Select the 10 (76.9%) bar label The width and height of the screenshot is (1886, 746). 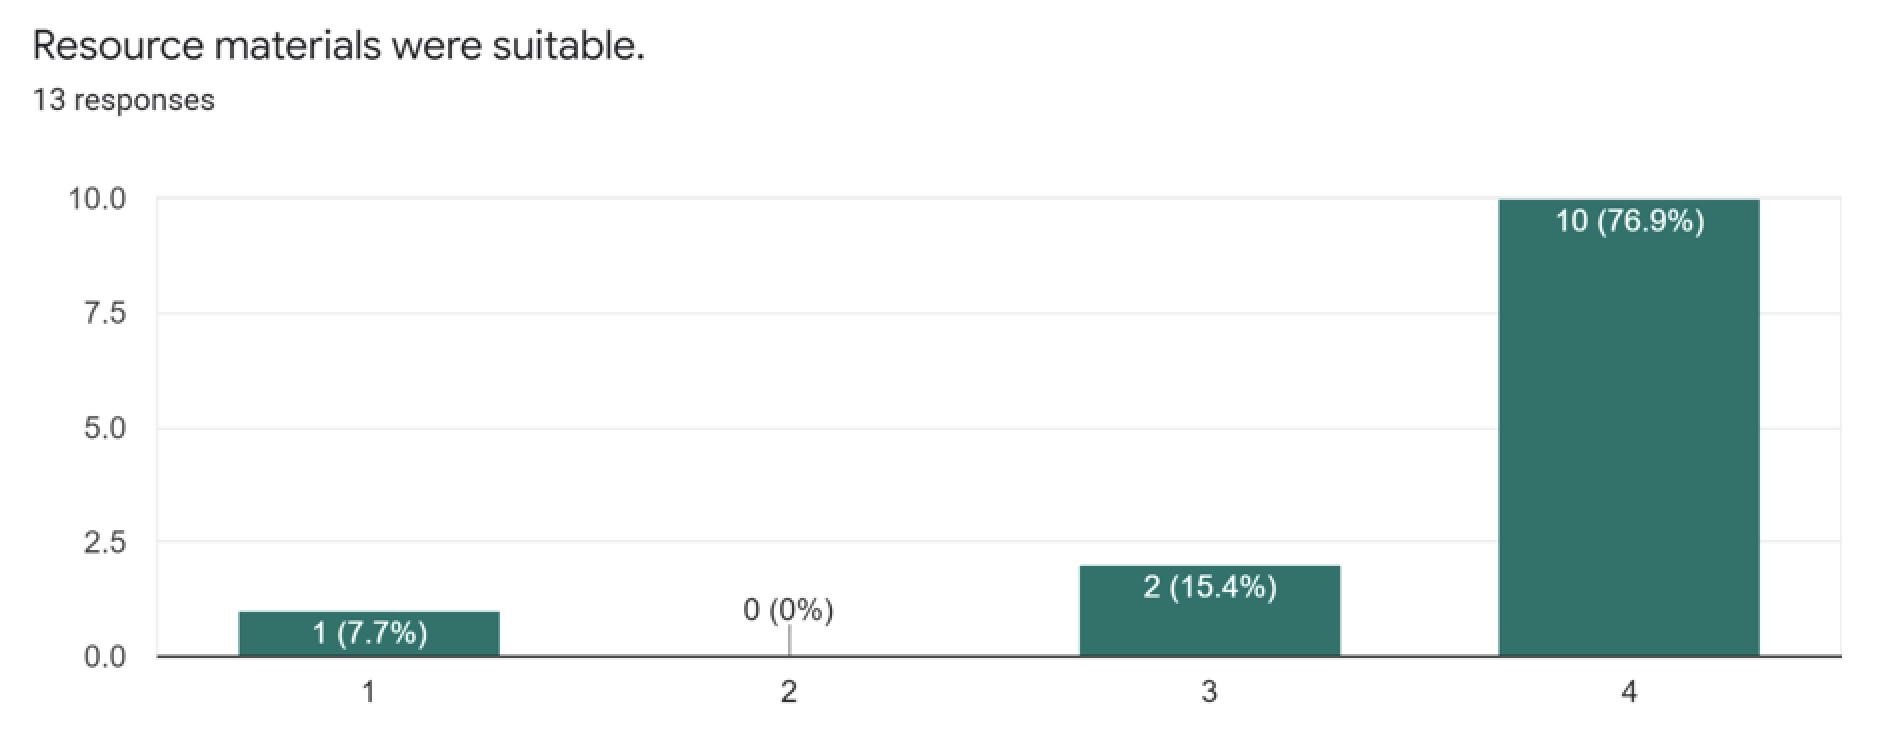1629,220
